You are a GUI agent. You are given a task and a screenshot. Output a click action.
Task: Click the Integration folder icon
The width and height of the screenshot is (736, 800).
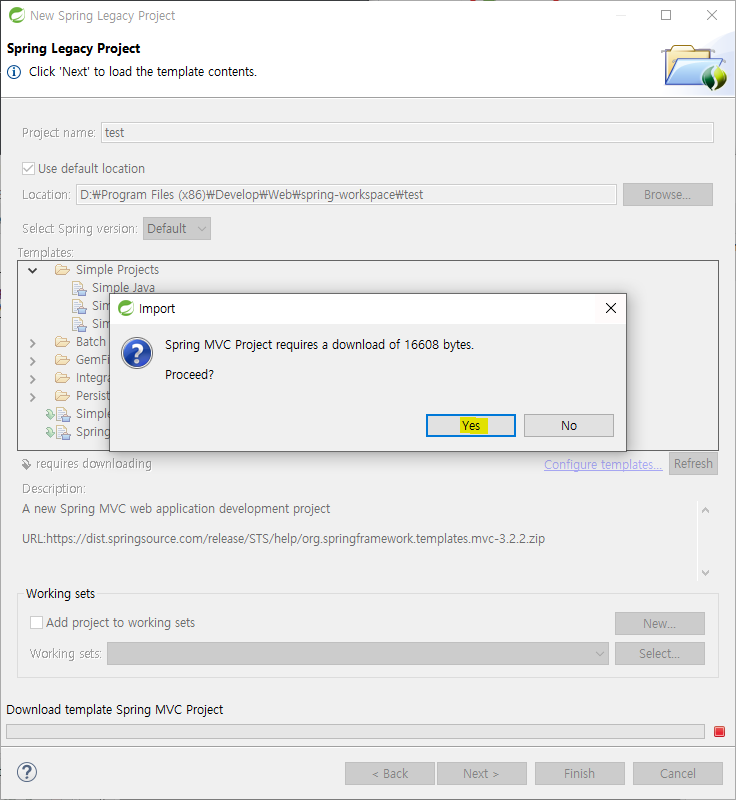62,378
